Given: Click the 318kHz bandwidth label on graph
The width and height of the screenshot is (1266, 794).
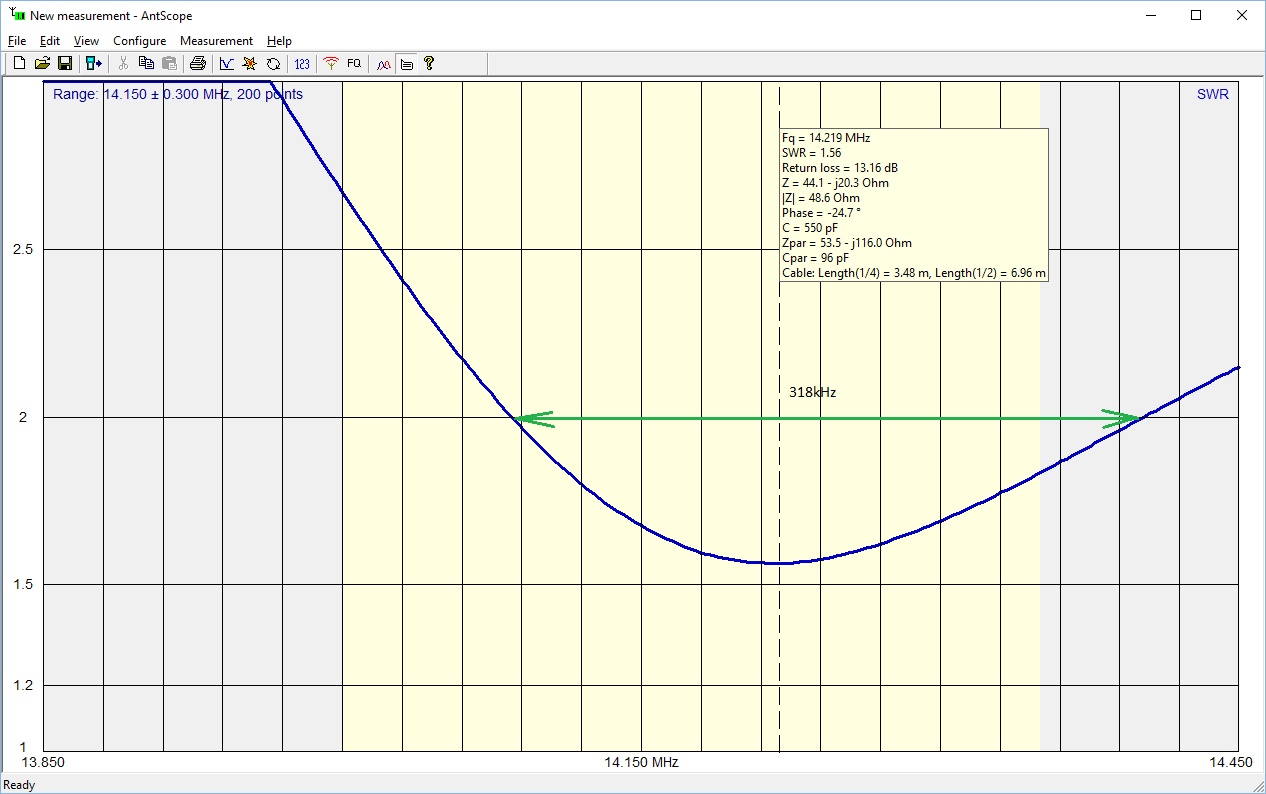Looking at the screenshot, I should click(x=812, y=393).
